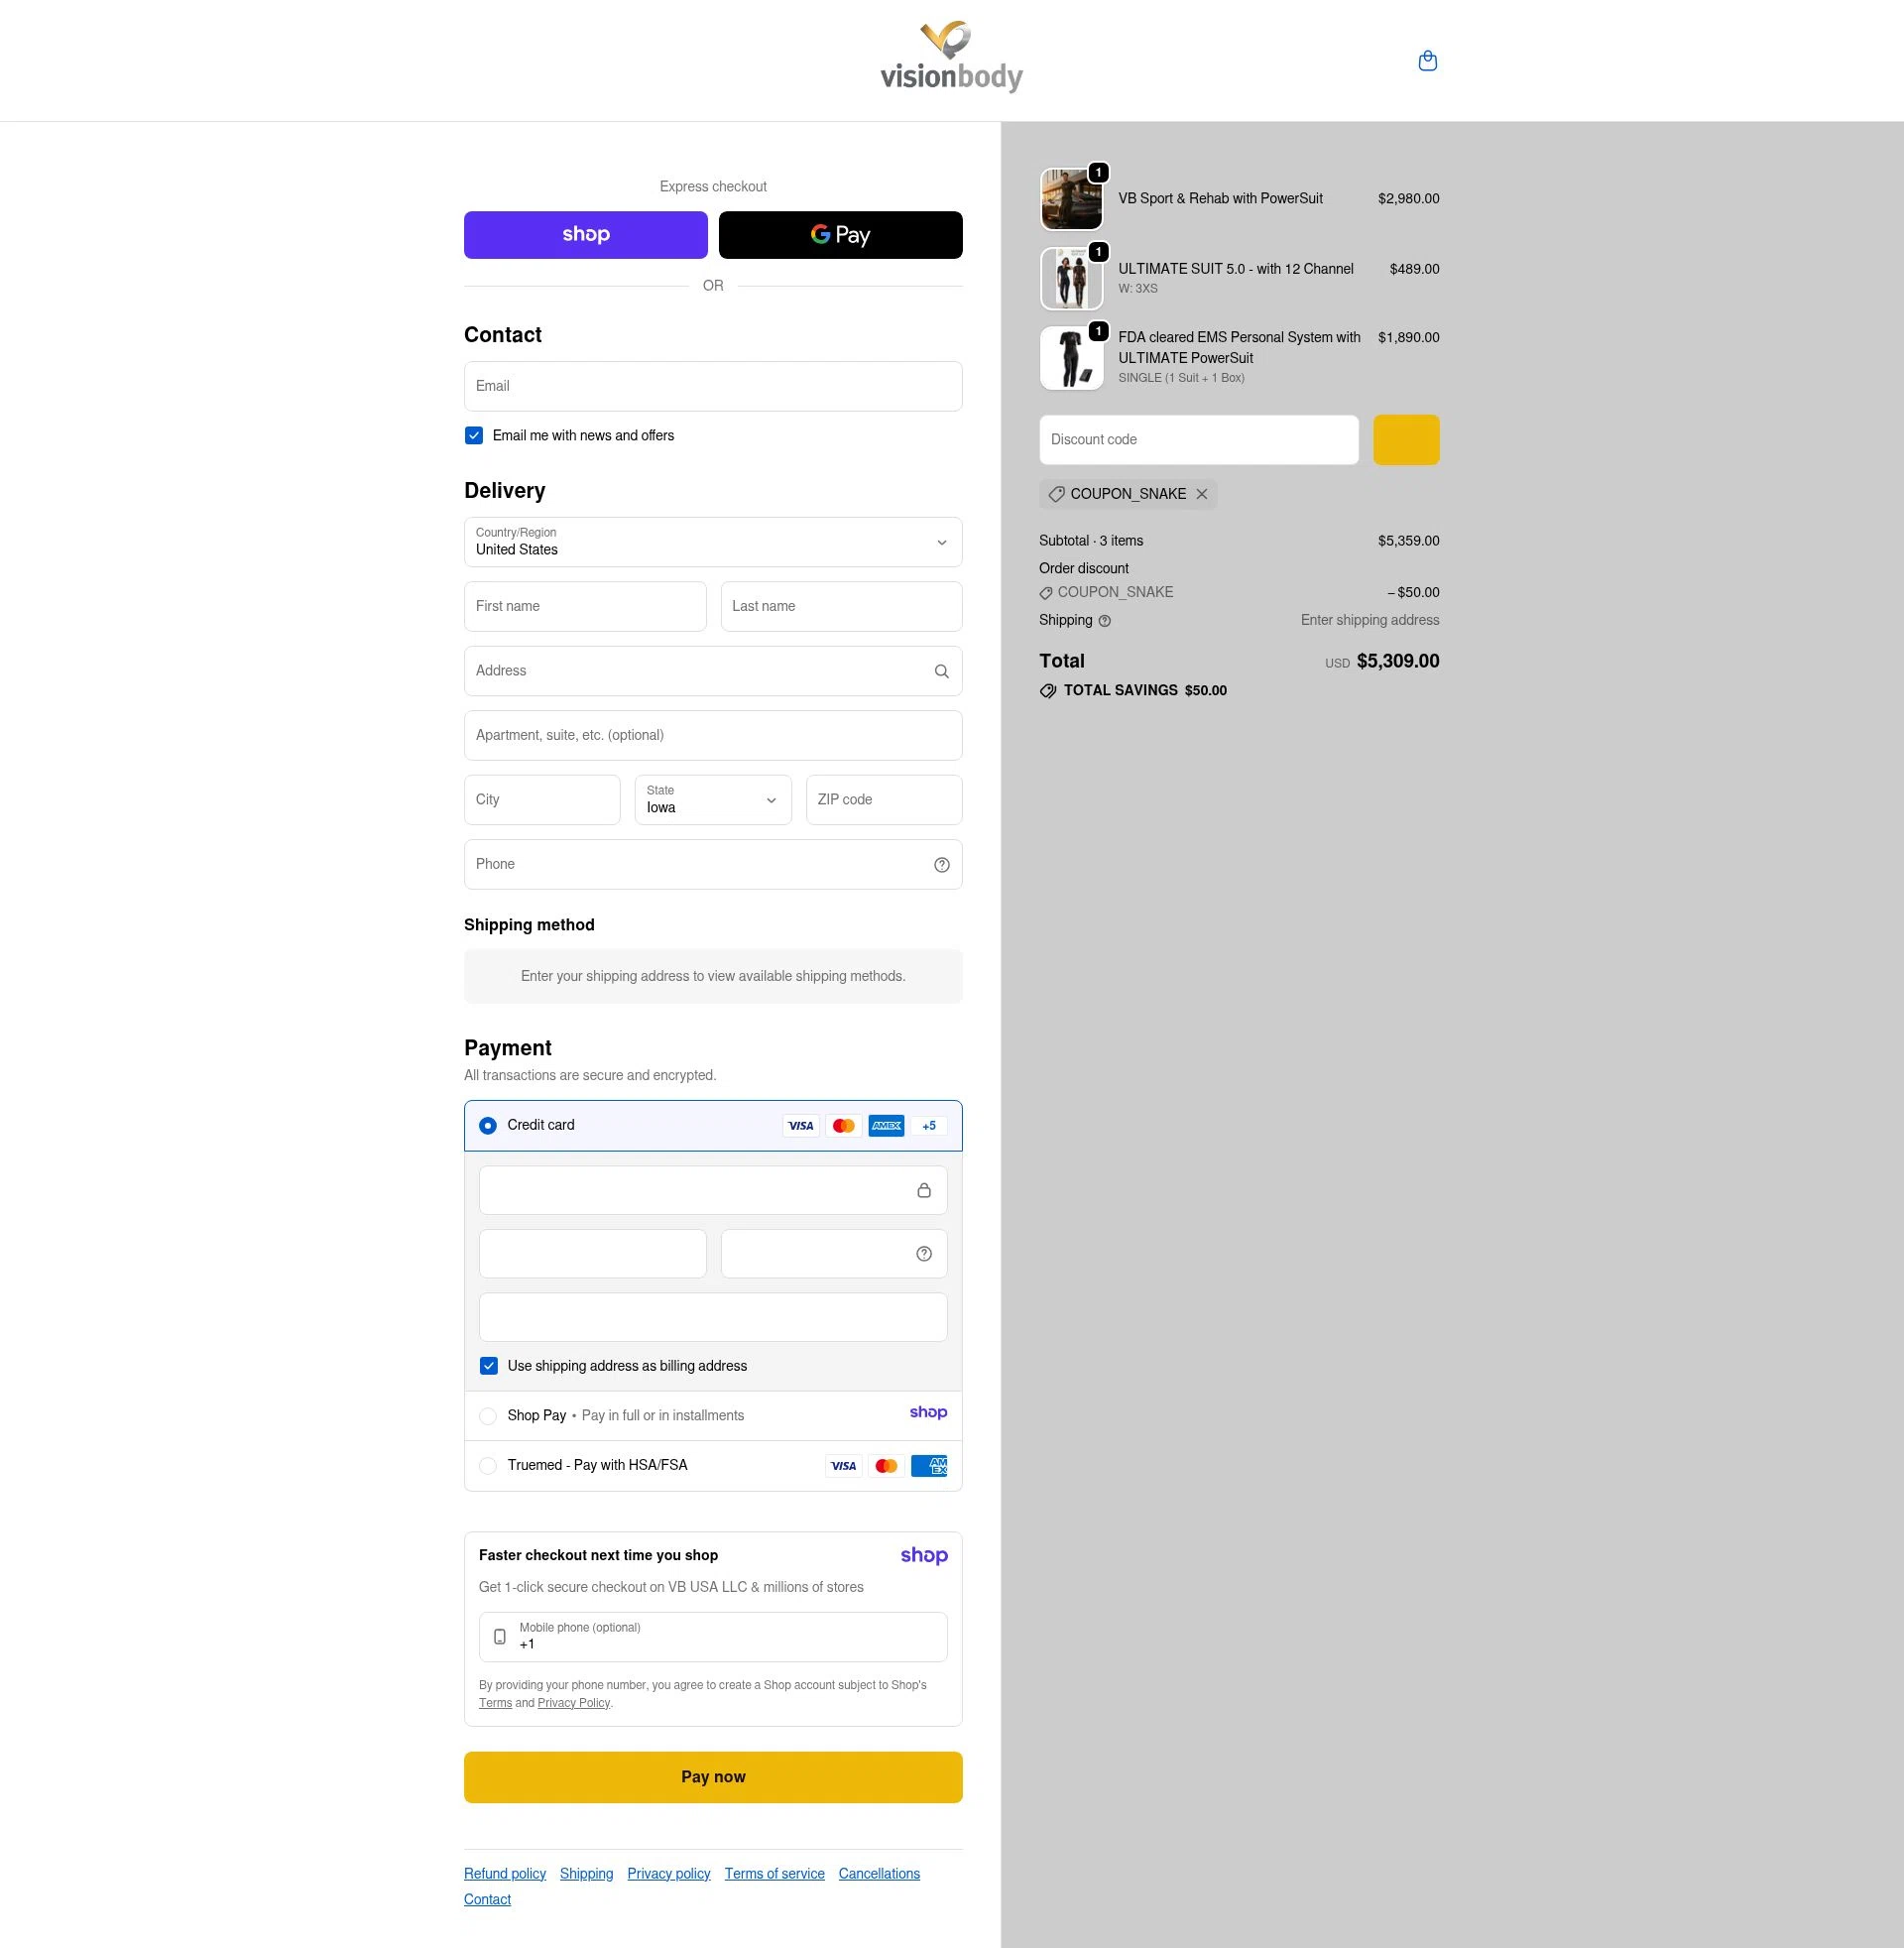Click the Shipping info question mark icon
This screenshot has width=1904, height=1948.
tap(1104, 621)
